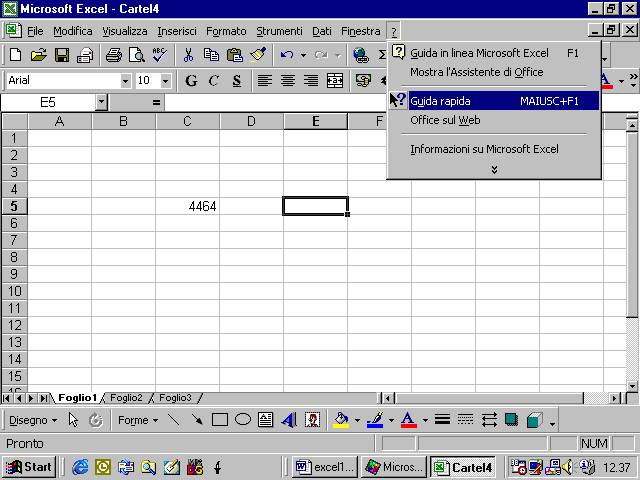This screenshot has height=480, width=640.
Task: Open the Modifica menu
Action: pyautogui.click(x=73, y=31)
